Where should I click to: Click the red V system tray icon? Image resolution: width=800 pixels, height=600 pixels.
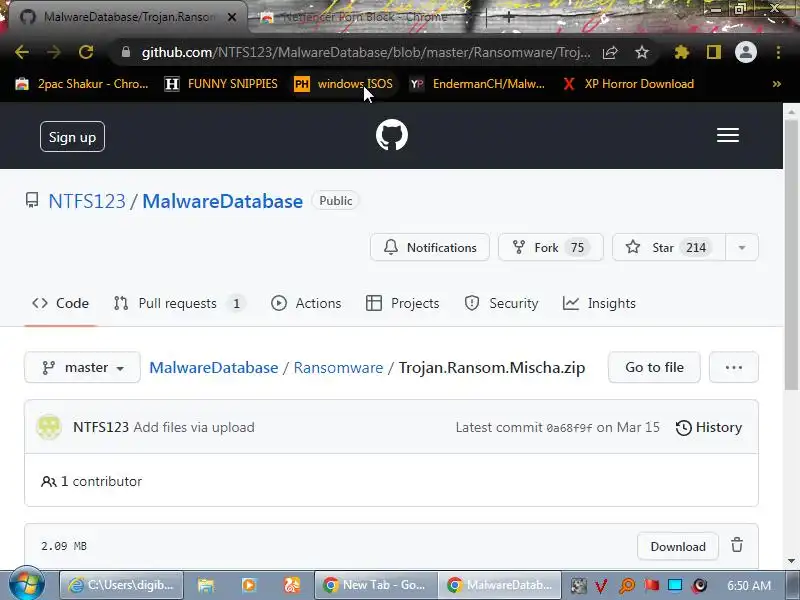click(602, 585)
